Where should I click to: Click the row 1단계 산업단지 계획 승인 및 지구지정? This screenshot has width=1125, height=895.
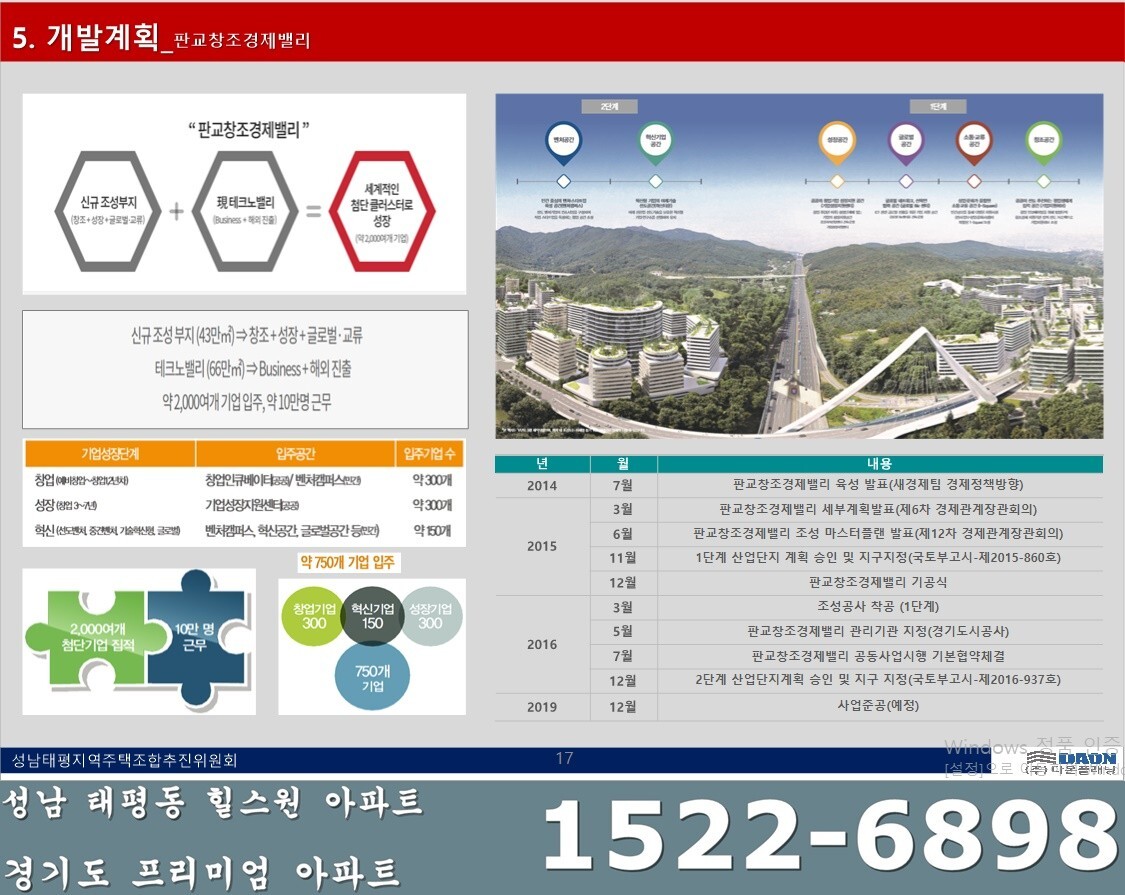coord(878,558)
